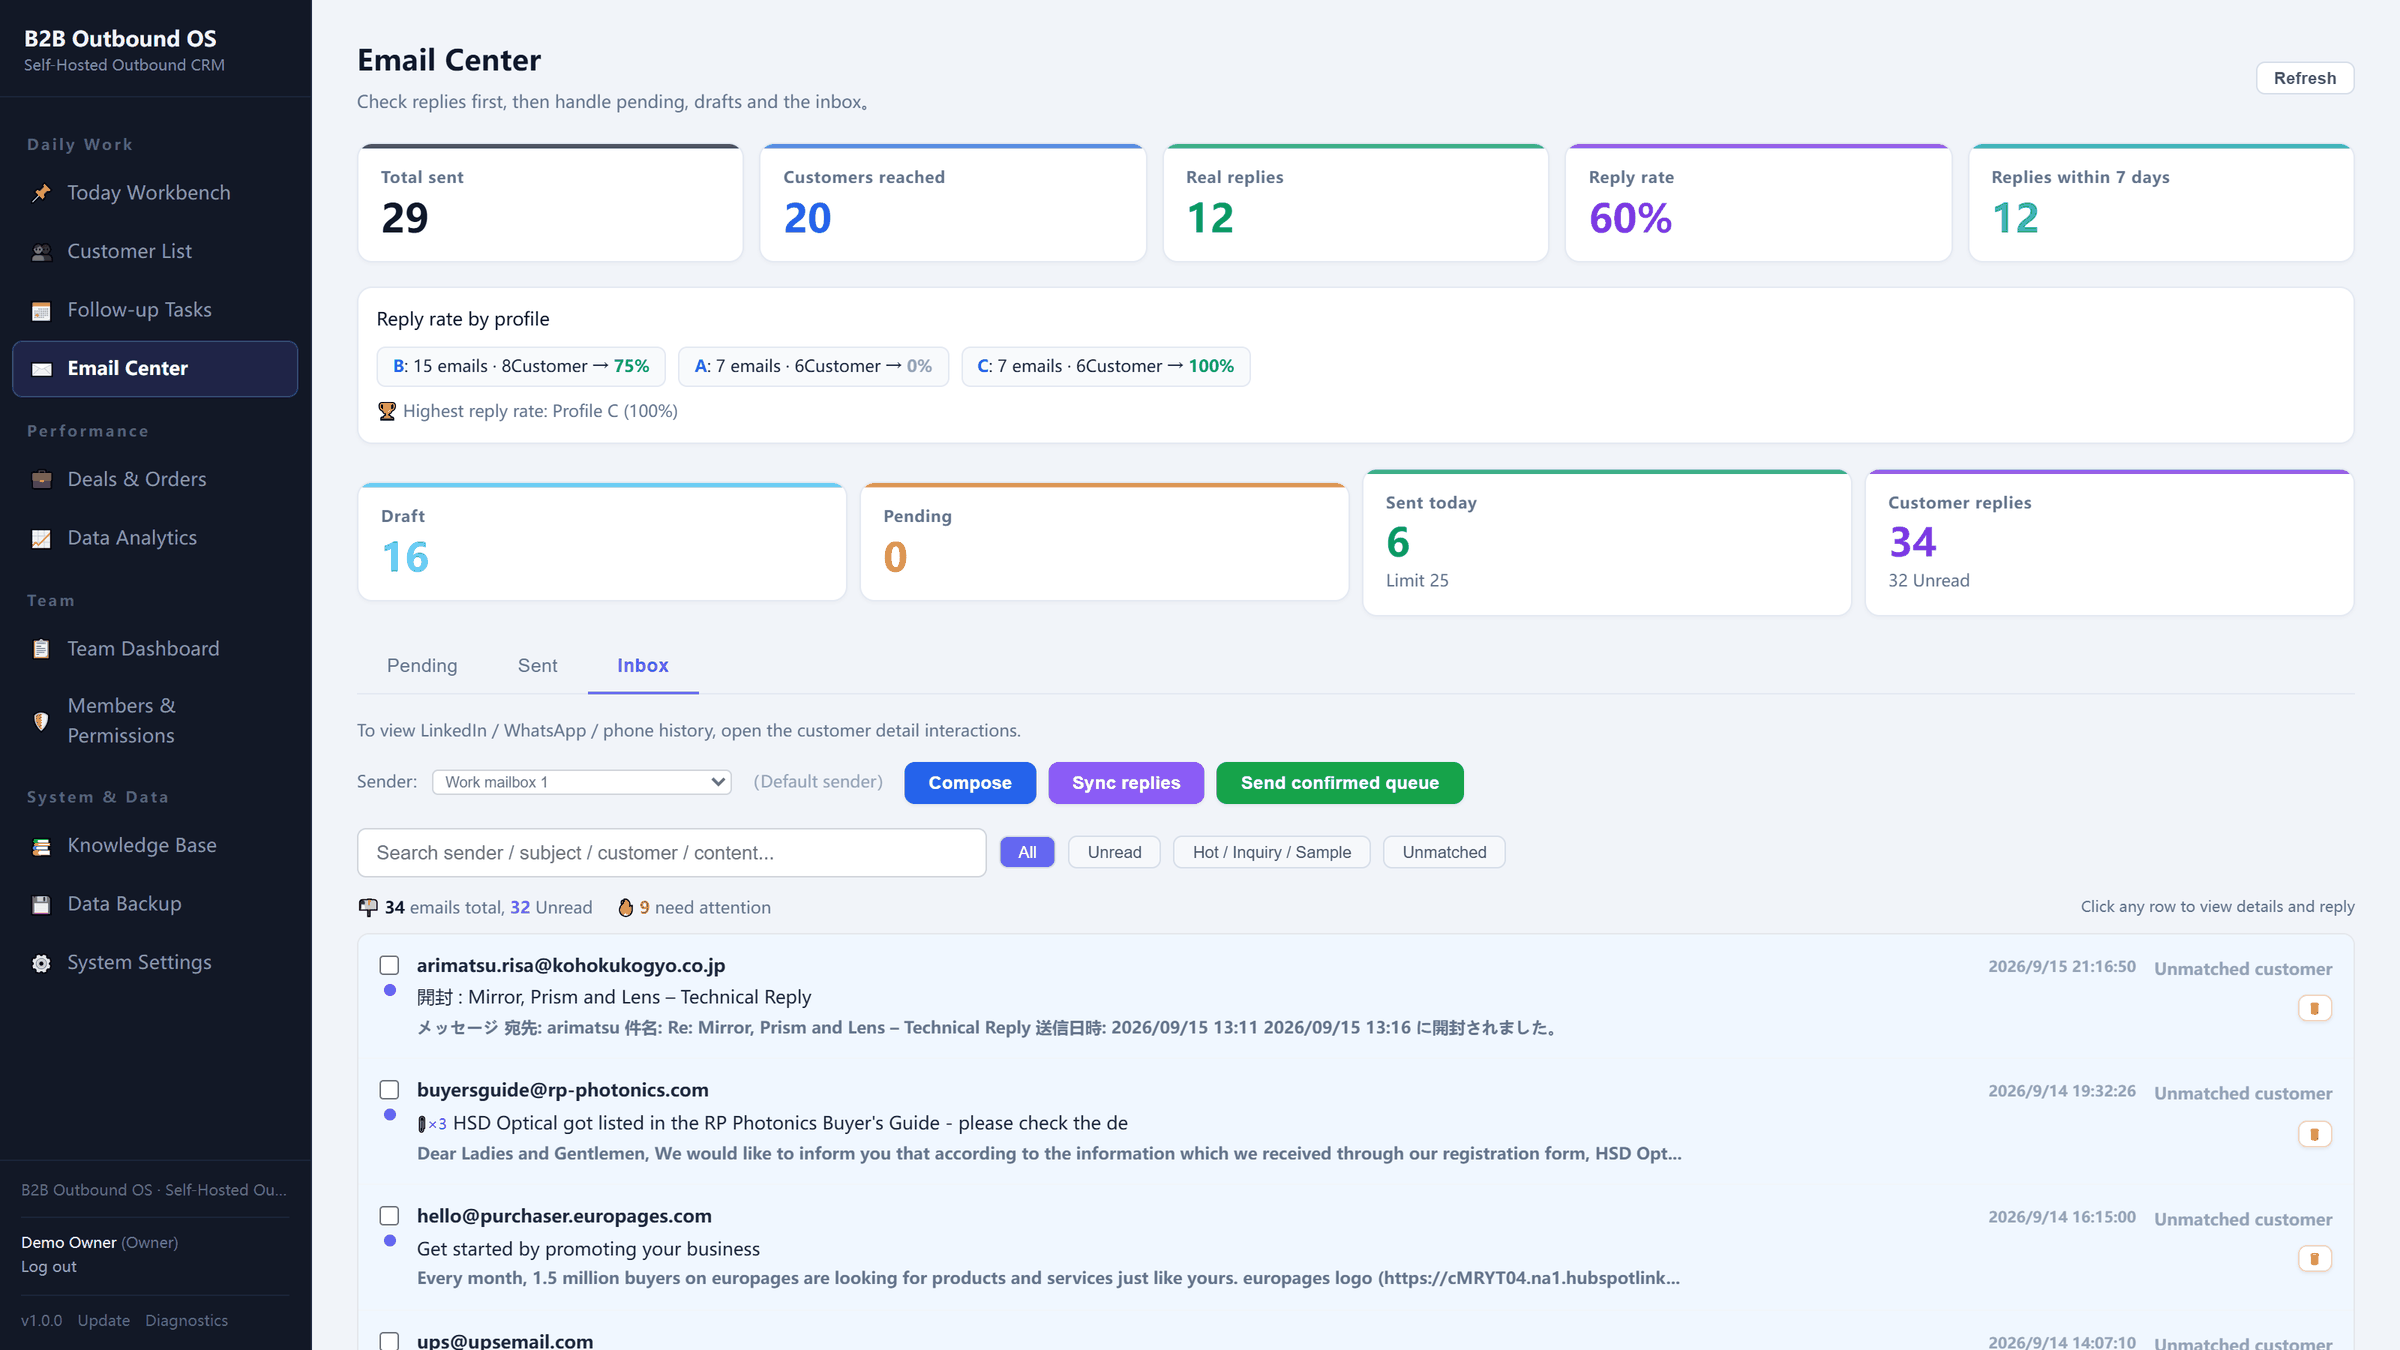Switch to the Pending tab

click(422, 666)
